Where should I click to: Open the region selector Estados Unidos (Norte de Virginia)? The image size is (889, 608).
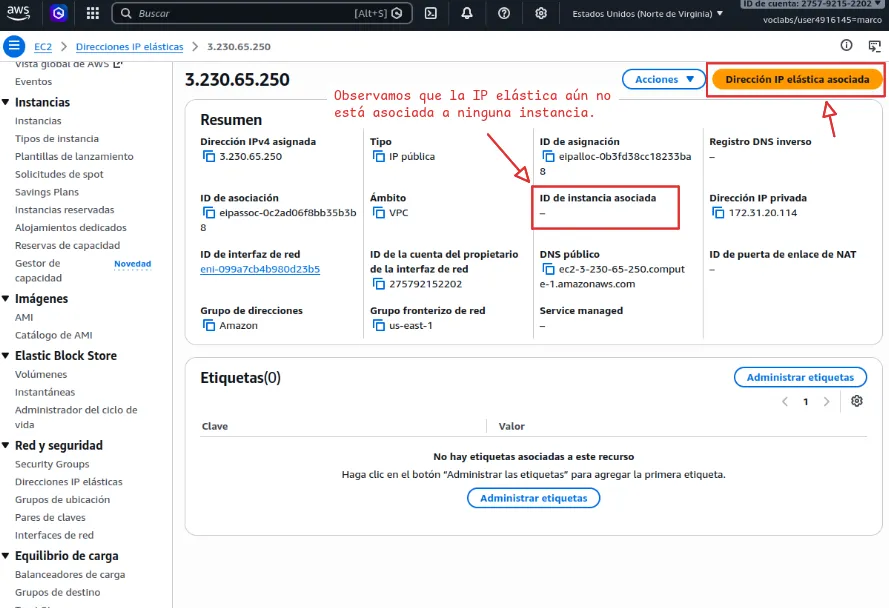tap(647, 14)
